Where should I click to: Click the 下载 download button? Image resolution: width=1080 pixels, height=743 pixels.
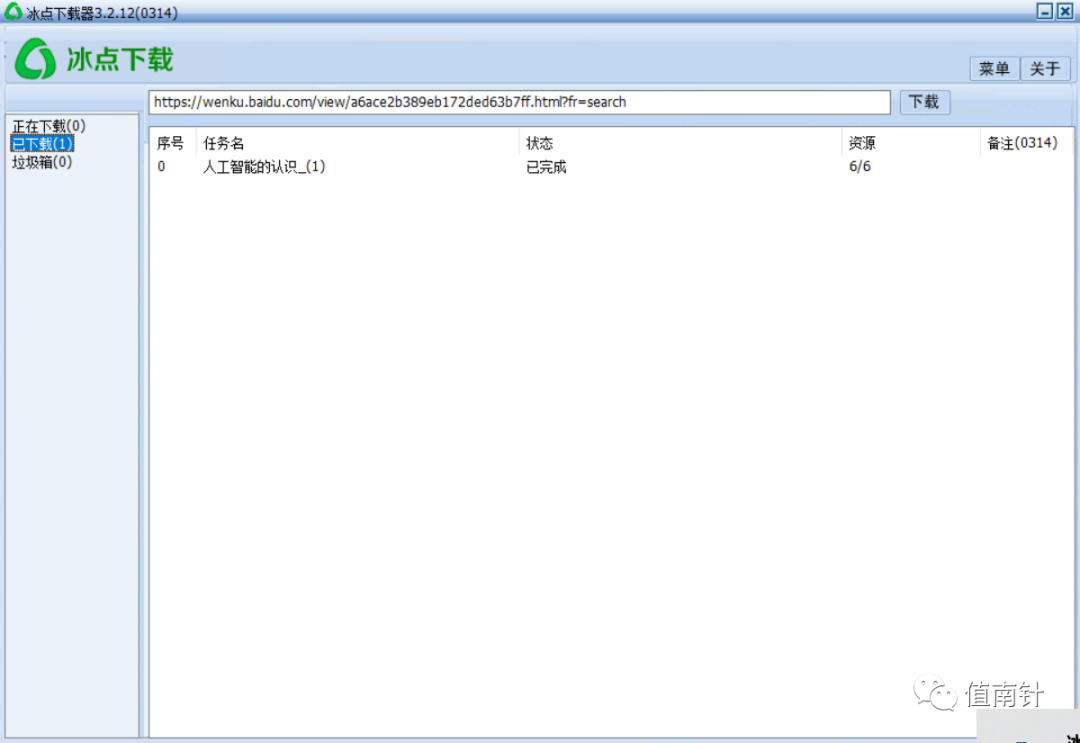(925, 103)
